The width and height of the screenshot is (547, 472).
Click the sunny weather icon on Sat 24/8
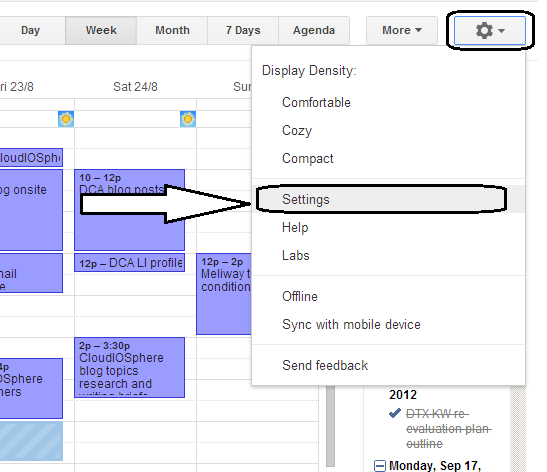(188, 119)
